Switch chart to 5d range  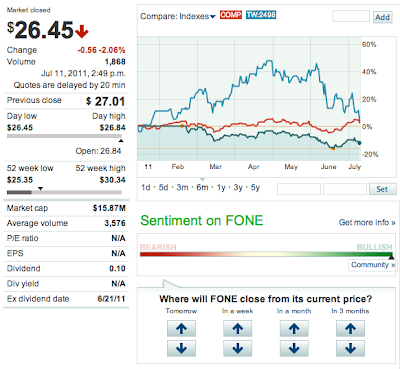(163, 188)
